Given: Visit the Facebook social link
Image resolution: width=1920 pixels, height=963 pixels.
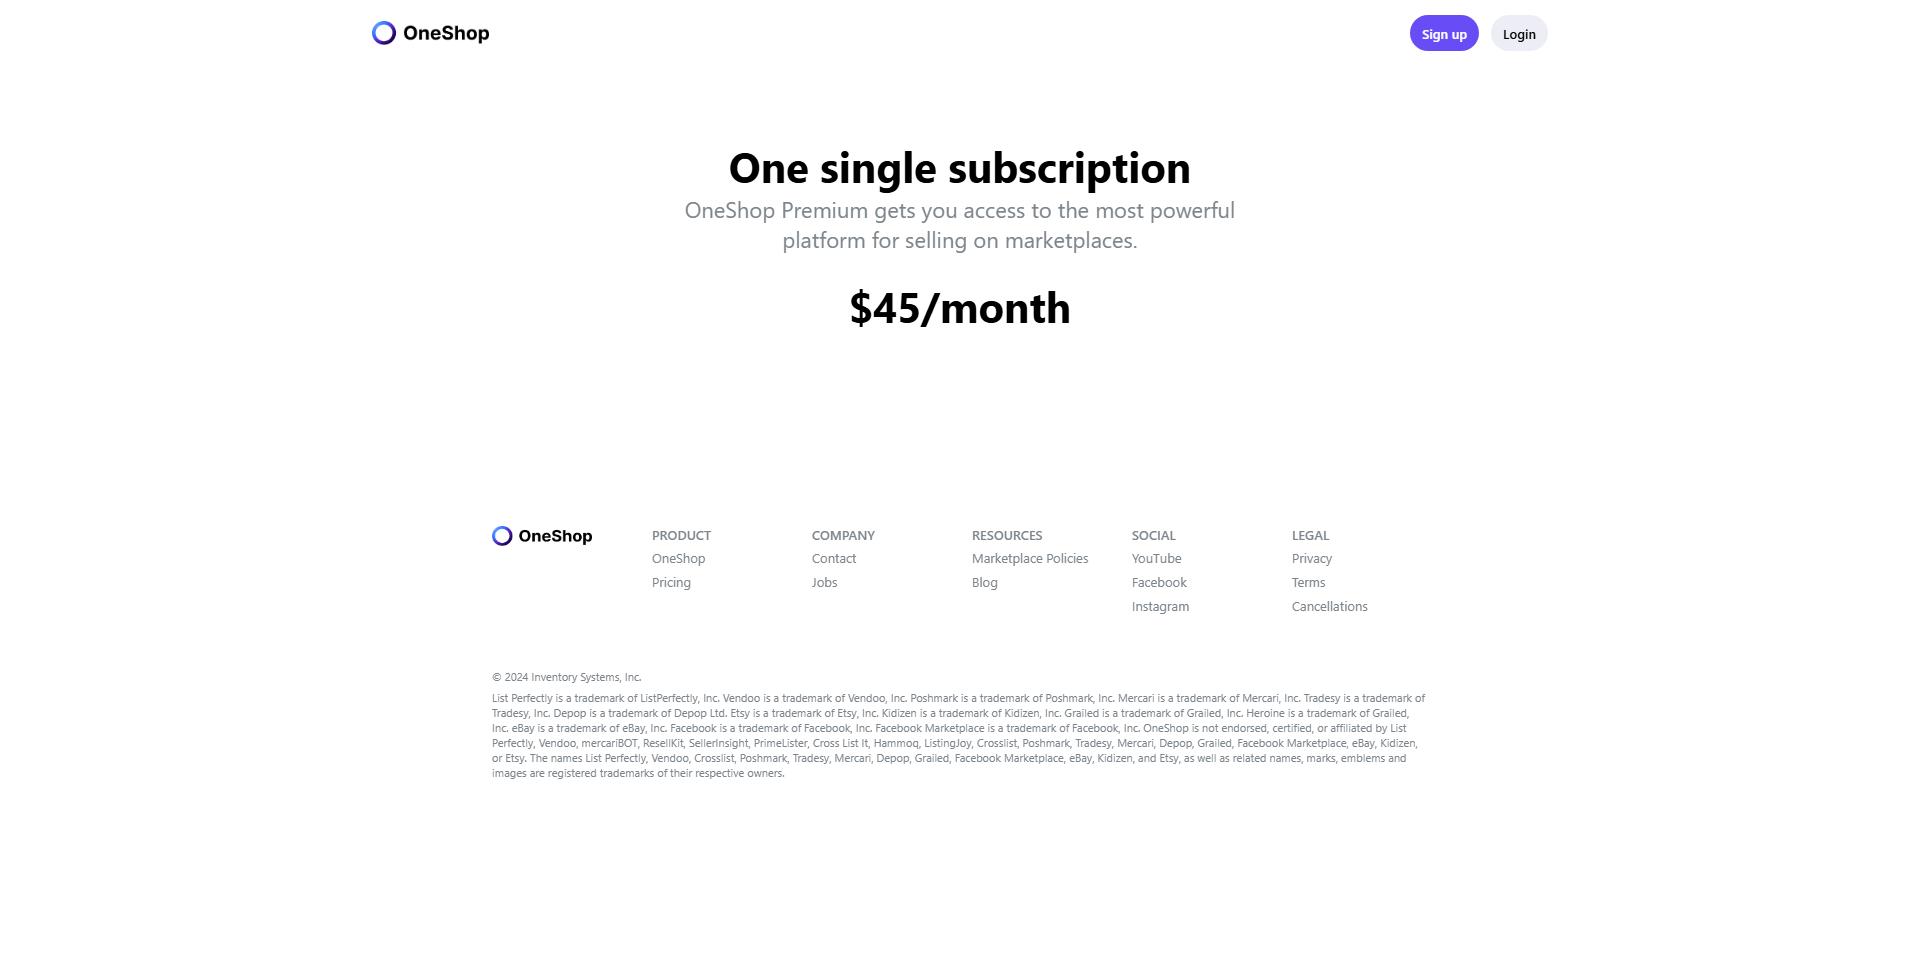Looking at the screenshot, I should (x=1158, y=583).
